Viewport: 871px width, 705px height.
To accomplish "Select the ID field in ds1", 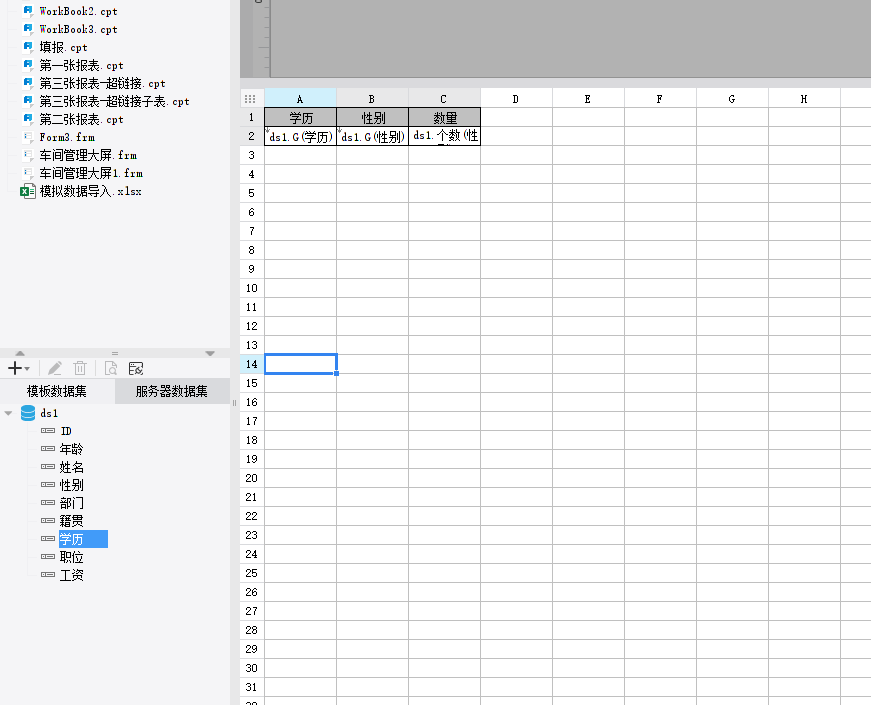I will pyautogui.click(x=66, y=431).
